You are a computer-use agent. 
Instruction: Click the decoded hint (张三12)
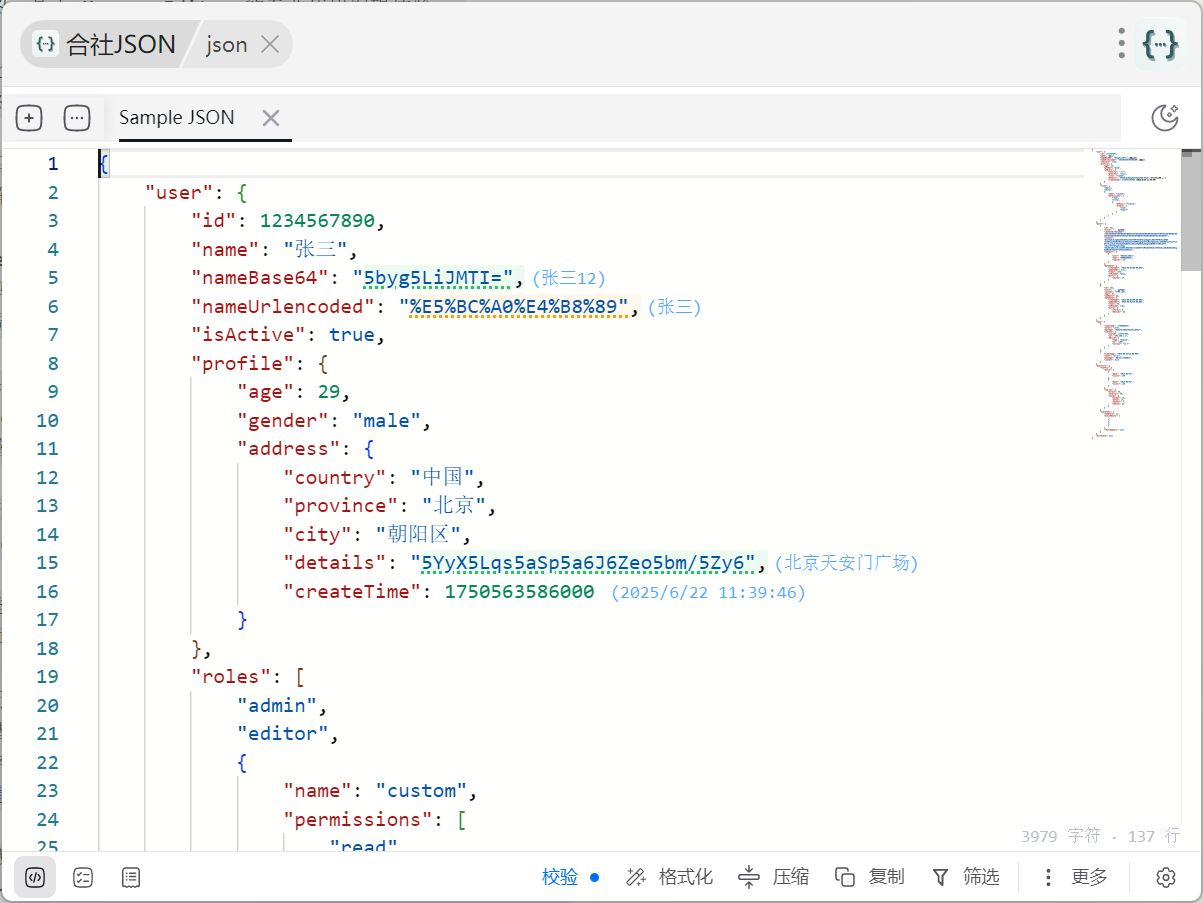[x=568, y=278]
